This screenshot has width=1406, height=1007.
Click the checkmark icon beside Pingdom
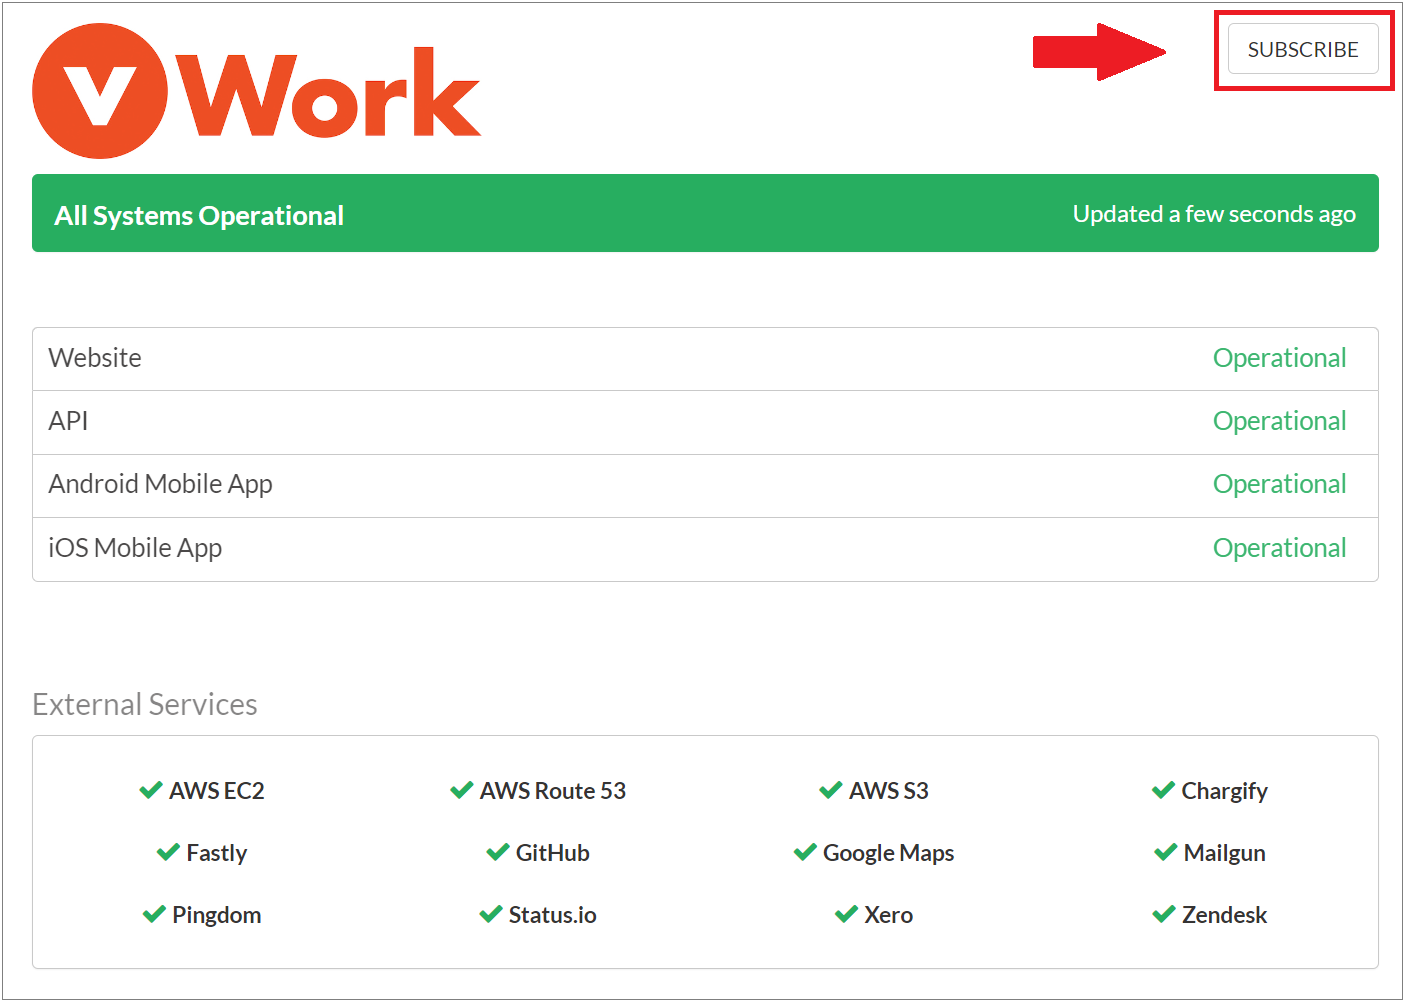tap(154, 914)
